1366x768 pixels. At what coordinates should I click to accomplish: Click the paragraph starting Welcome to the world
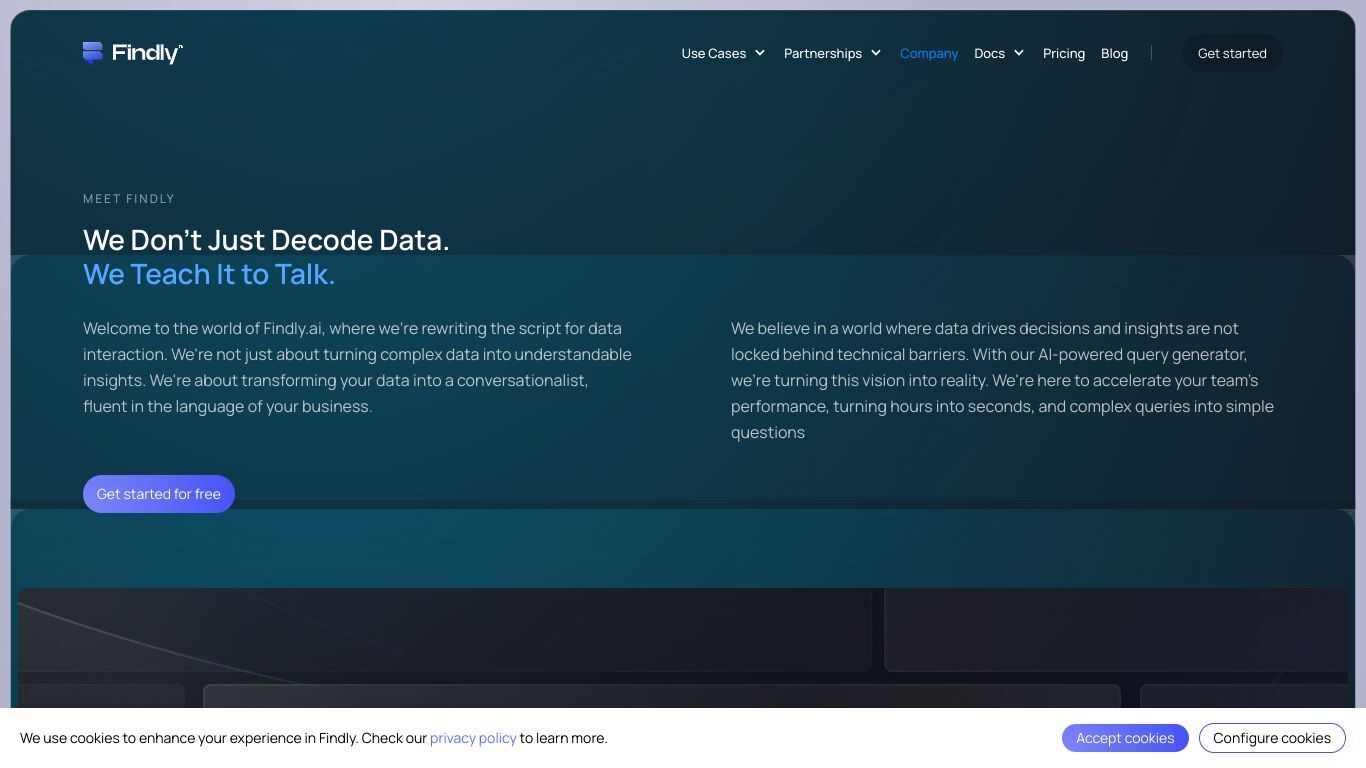point(357,367)
